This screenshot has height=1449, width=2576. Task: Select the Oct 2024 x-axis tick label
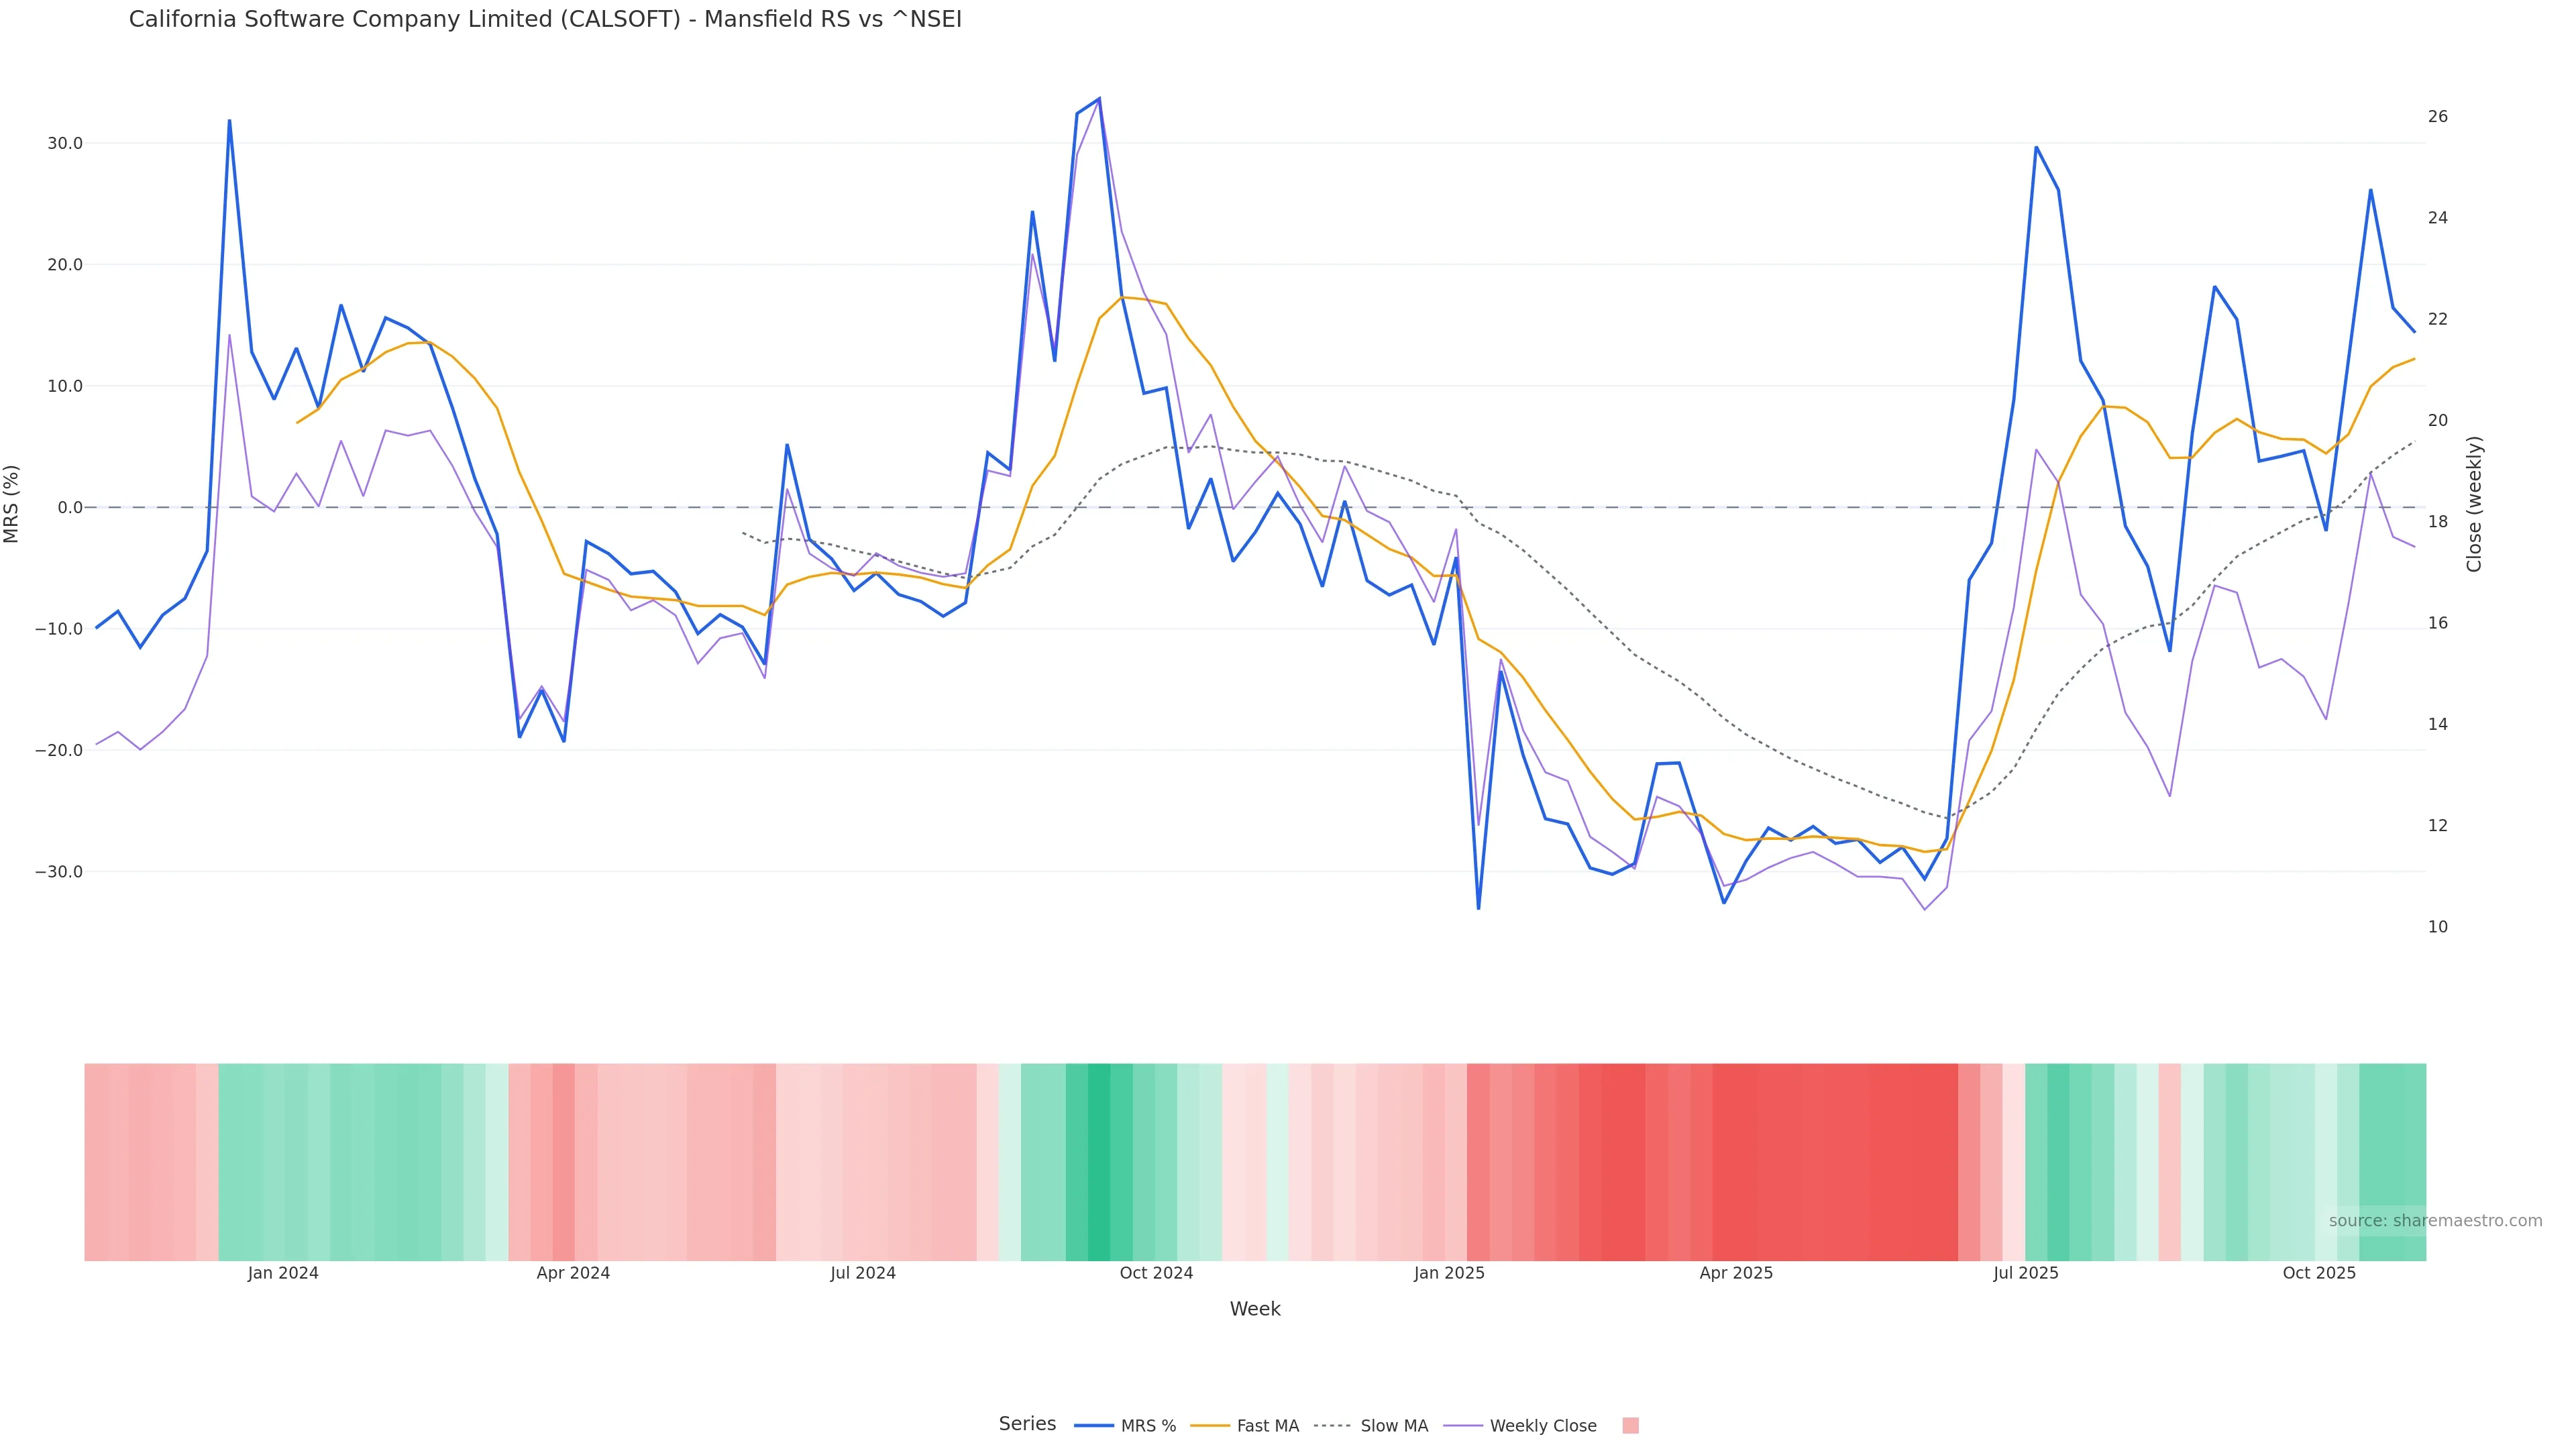click(1156, 1273)
